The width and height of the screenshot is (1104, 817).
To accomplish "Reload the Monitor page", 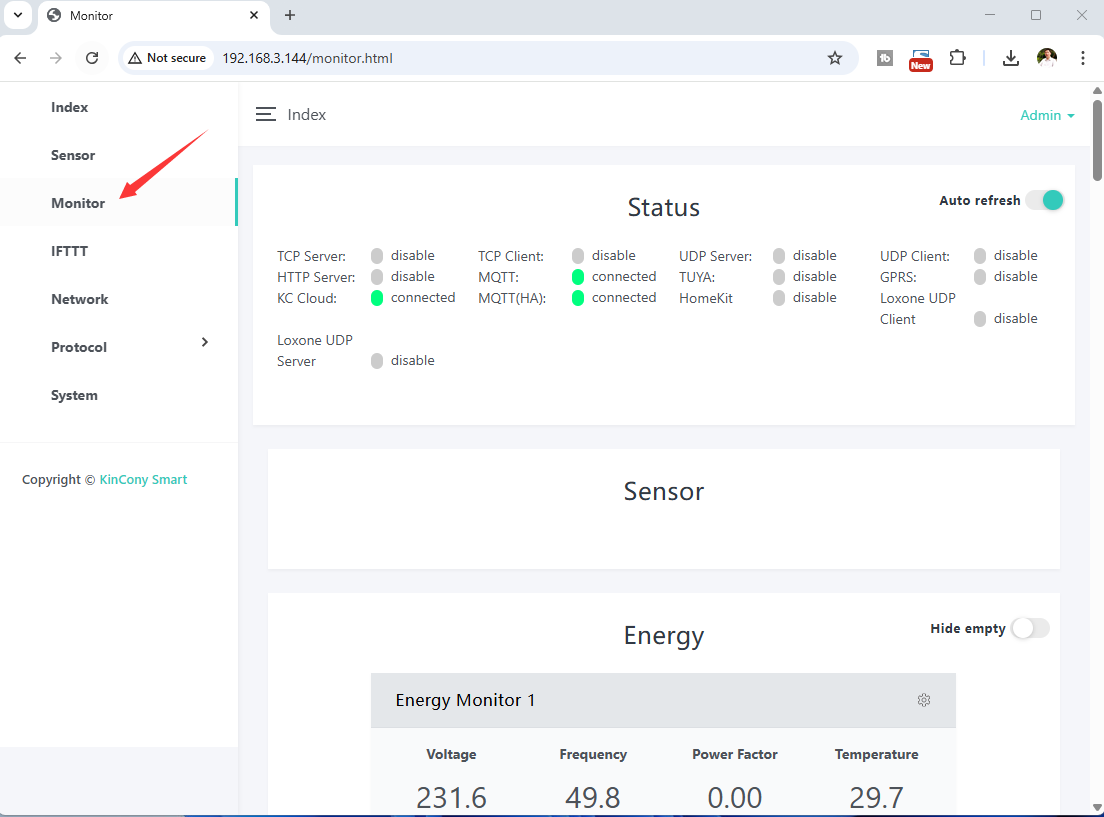I will coord(92,58).
